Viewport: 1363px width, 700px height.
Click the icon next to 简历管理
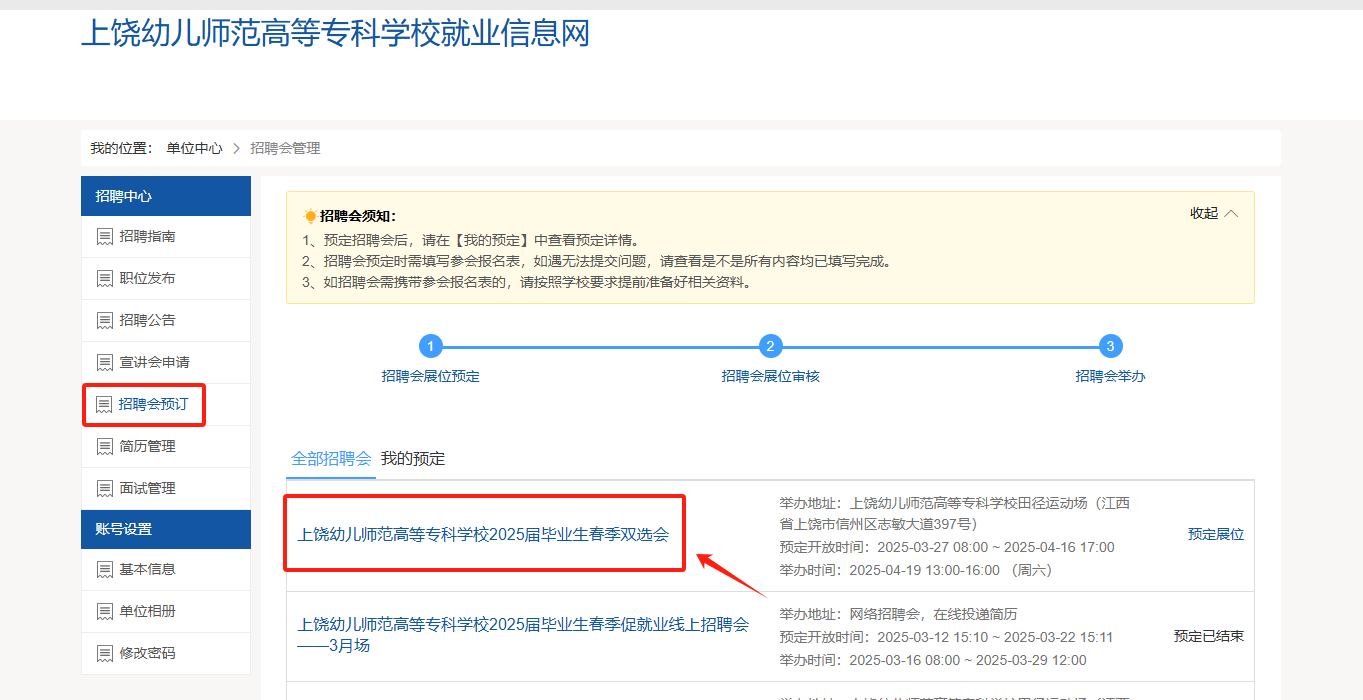(x=104, y=447)
